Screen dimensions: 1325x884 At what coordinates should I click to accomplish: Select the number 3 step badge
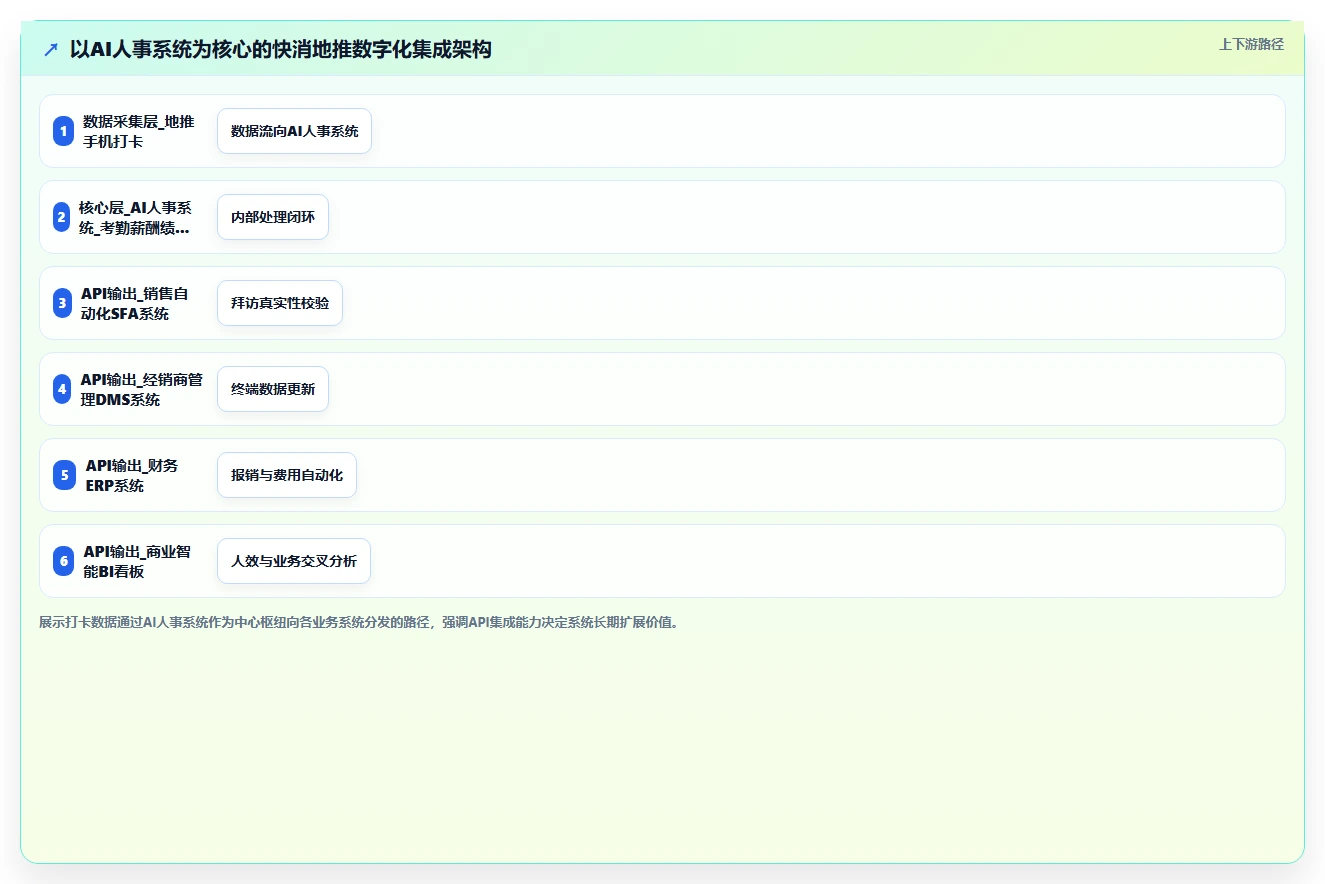point(62,303)
